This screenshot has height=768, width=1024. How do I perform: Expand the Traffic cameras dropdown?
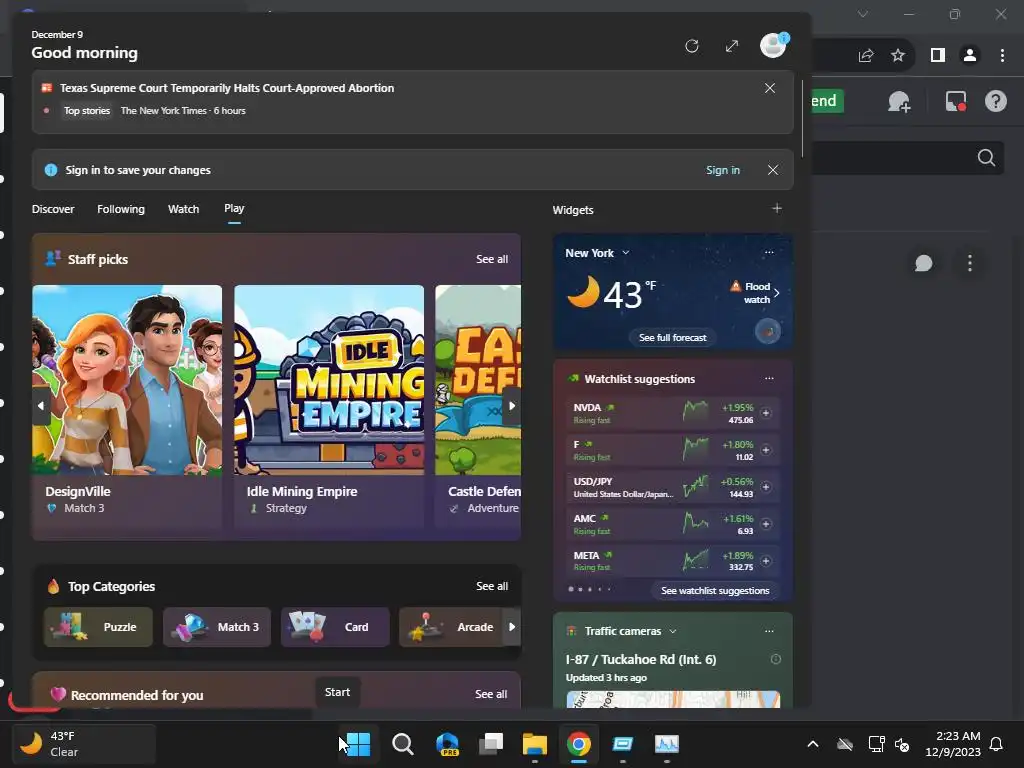tap(673, 632)
